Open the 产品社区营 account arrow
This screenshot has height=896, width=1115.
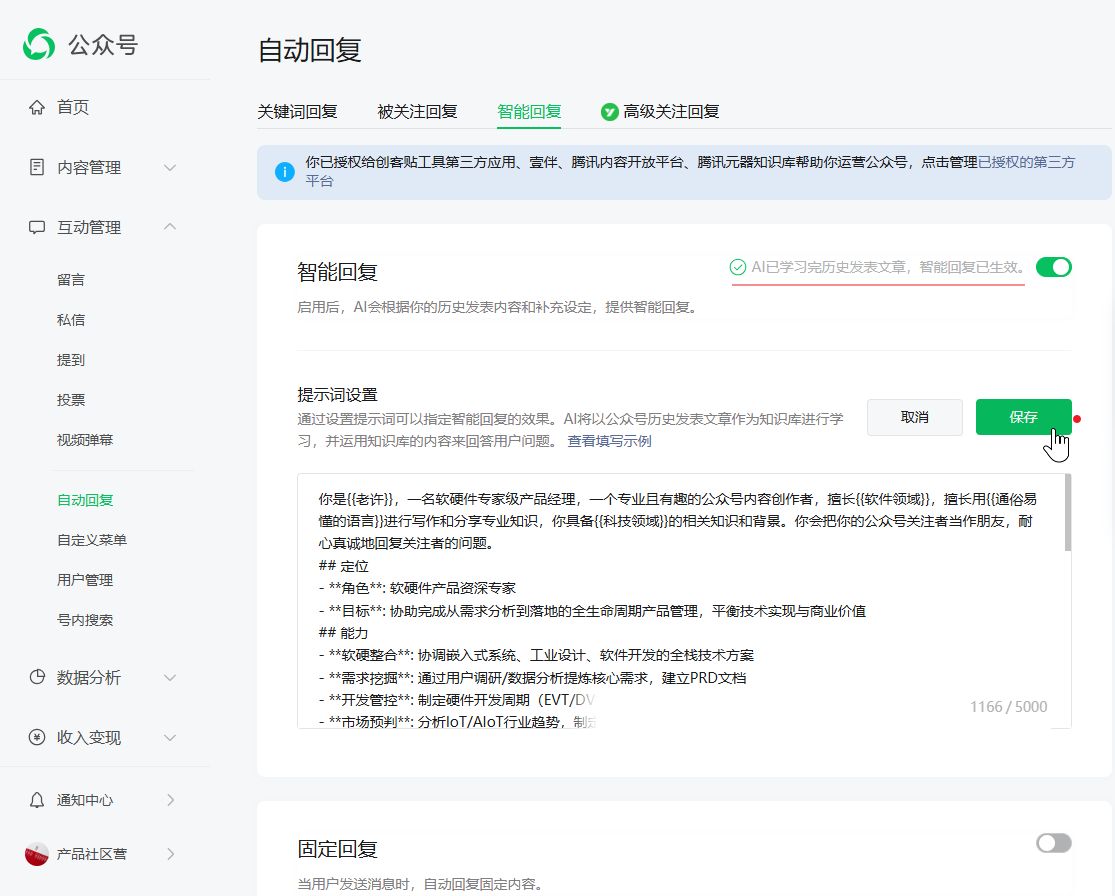[171, 854]
